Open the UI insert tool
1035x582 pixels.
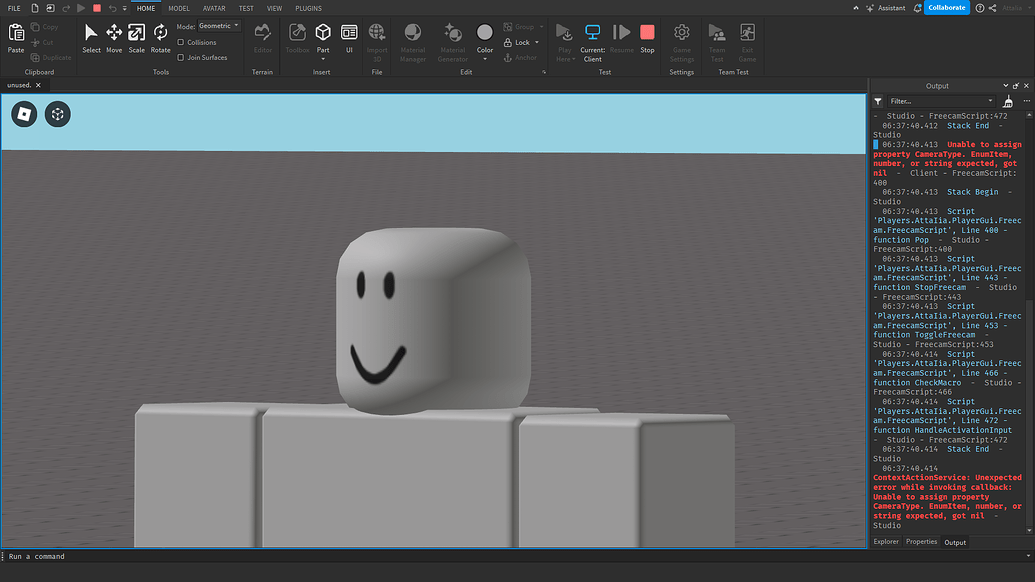(349, 38)
